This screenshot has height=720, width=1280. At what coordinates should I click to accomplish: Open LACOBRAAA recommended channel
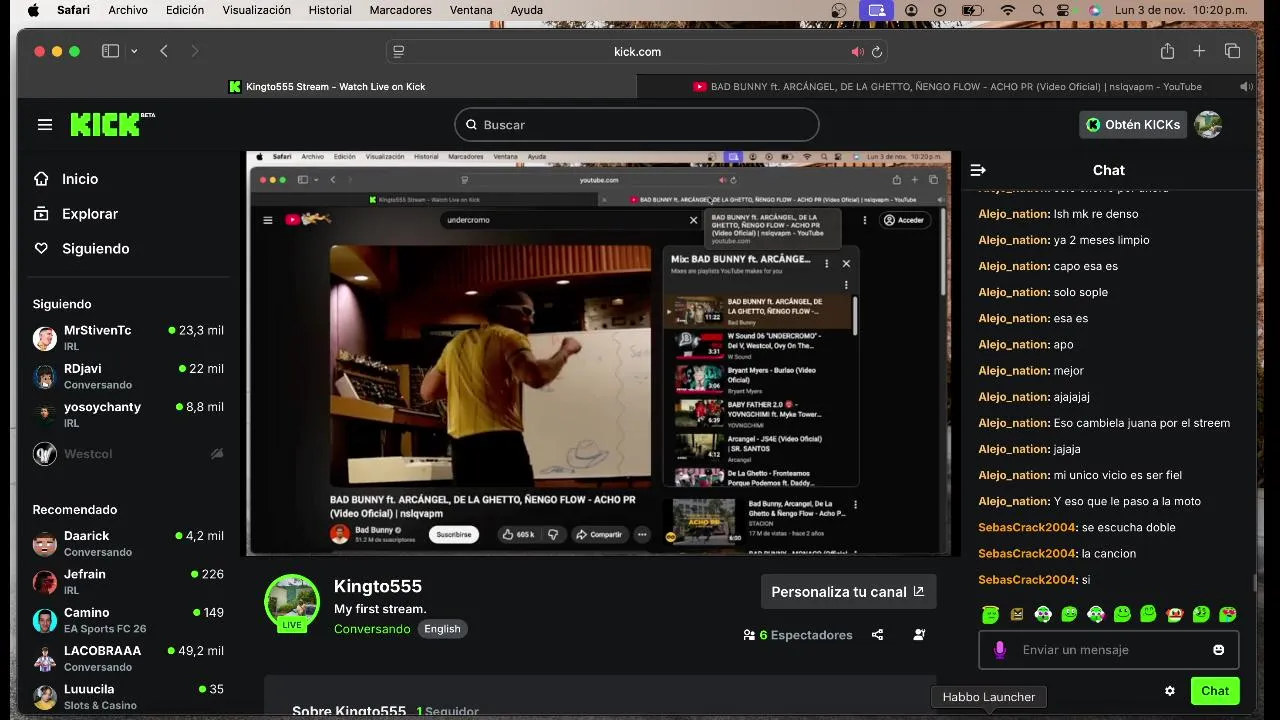pyautogui.click(x=128, y=658)
